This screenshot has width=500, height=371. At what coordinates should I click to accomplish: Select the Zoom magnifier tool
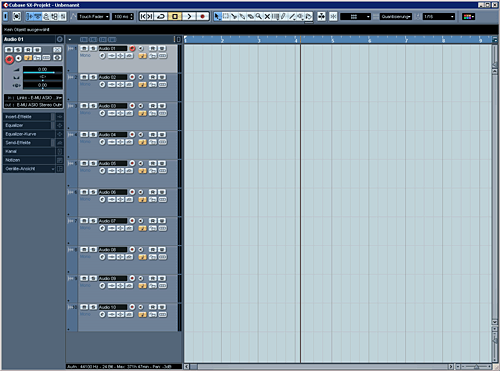pyautogui.click(x=259, y=16)
